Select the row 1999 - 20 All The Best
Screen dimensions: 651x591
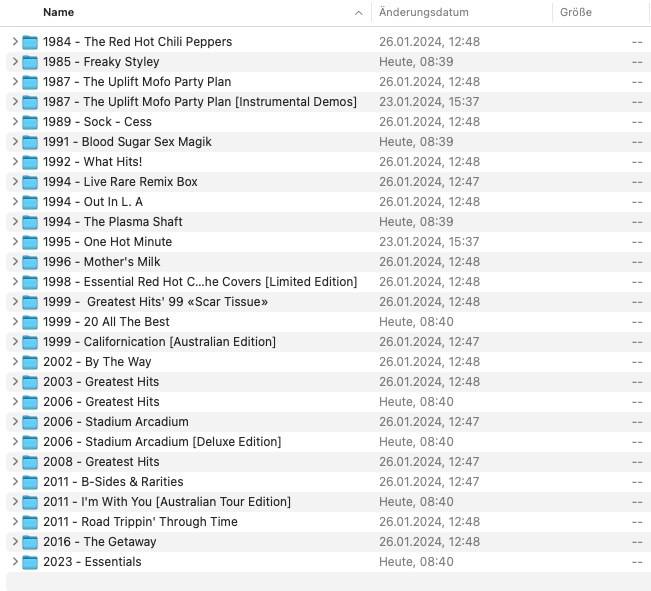coord(328,322)
